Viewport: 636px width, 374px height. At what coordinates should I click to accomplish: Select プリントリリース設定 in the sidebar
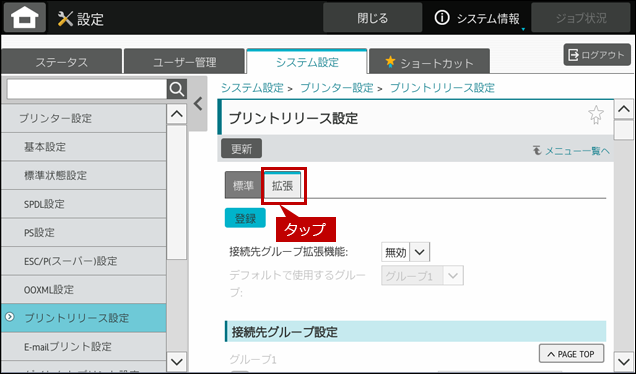coord(84,318)
